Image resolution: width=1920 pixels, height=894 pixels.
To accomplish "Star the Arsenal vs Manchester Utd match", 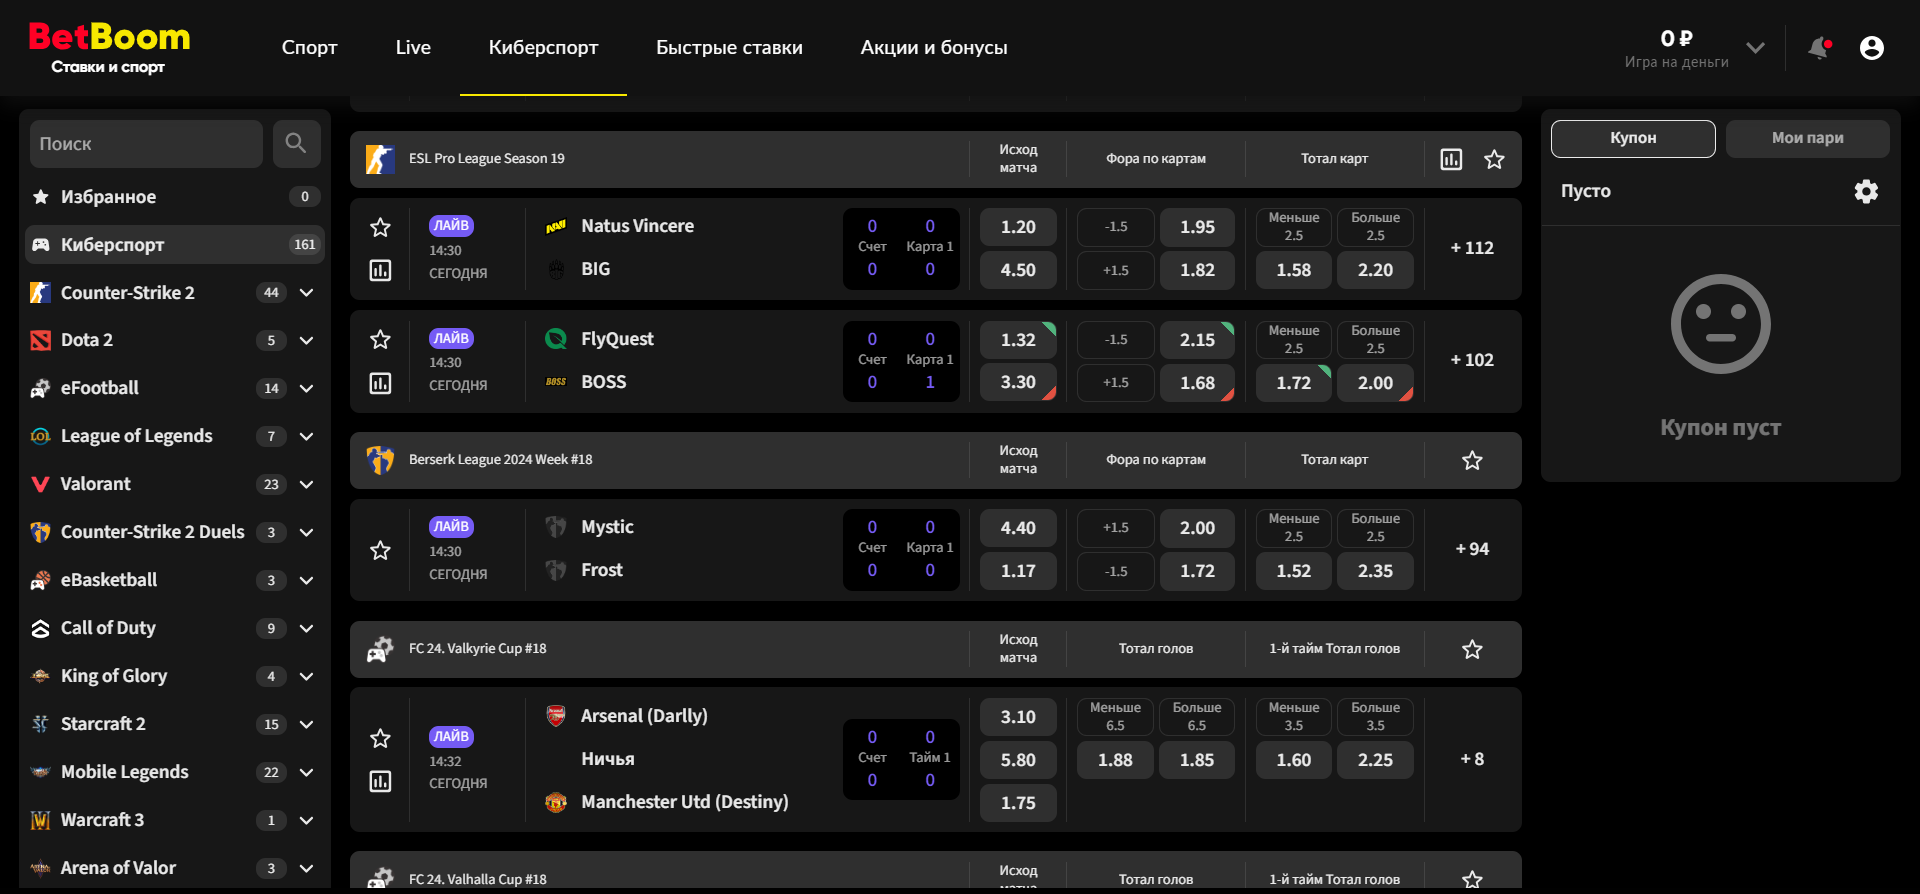I will point(380,738).
